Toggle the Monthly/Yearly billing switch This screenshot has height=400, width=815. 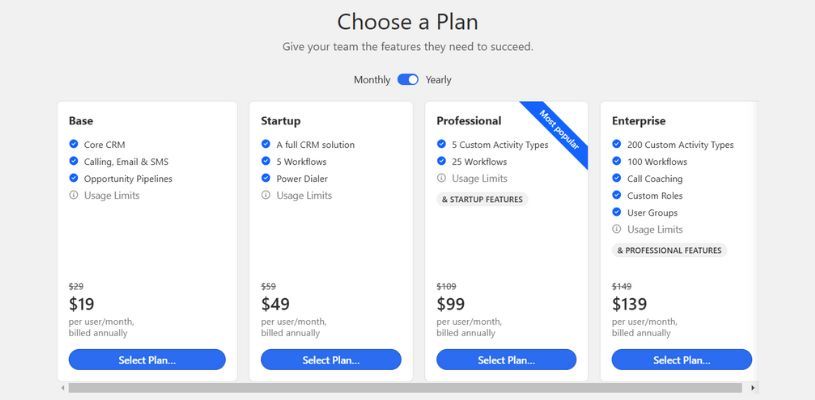408,79
